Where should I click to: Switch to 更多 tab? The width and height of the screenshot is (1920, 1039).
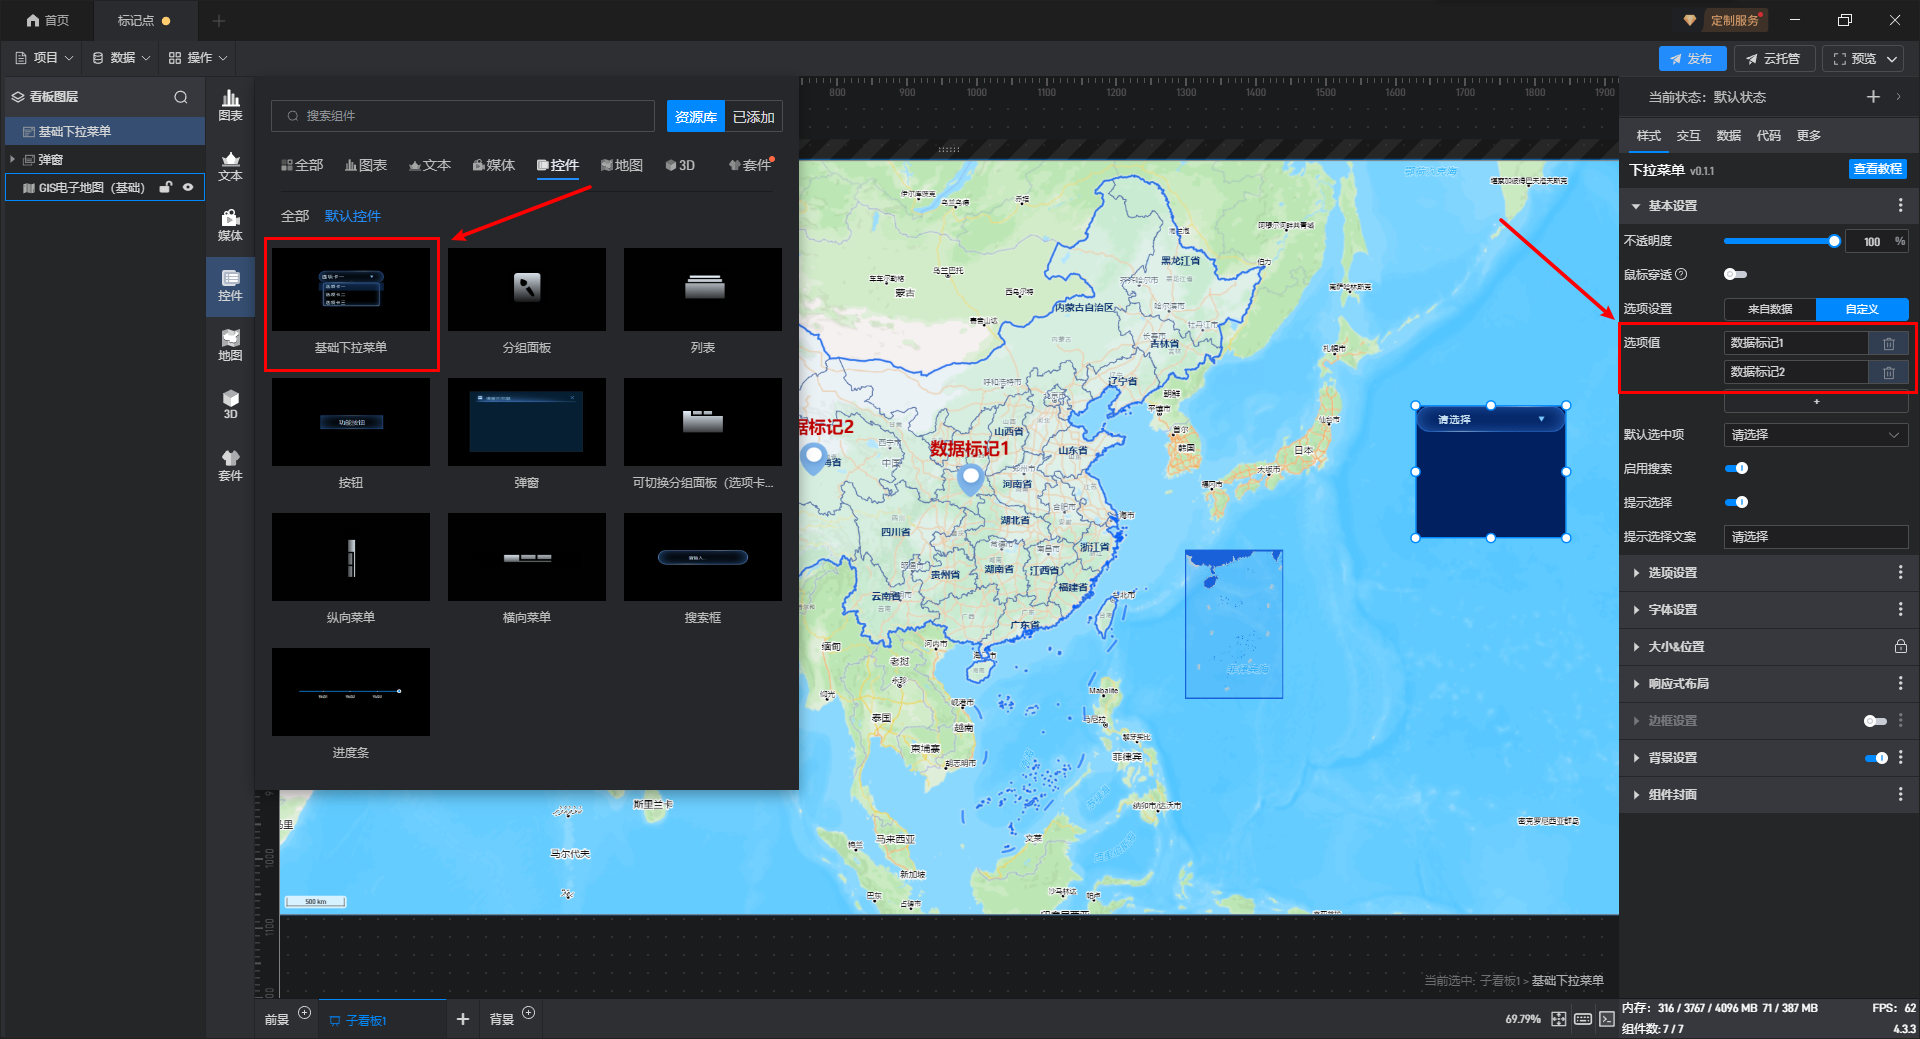pos(1808,135)
